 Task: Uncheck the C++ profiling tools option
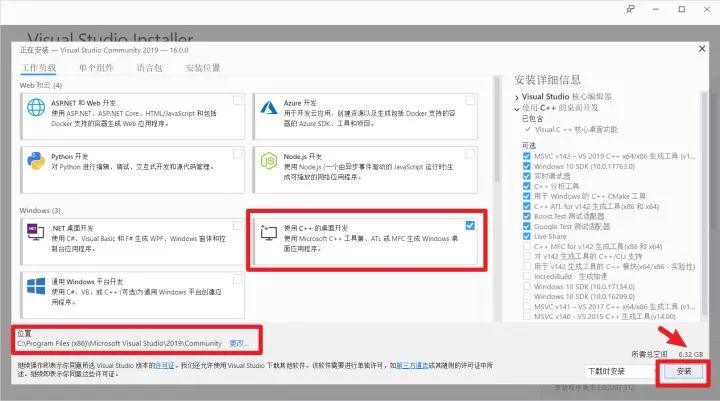coord(527,186)
